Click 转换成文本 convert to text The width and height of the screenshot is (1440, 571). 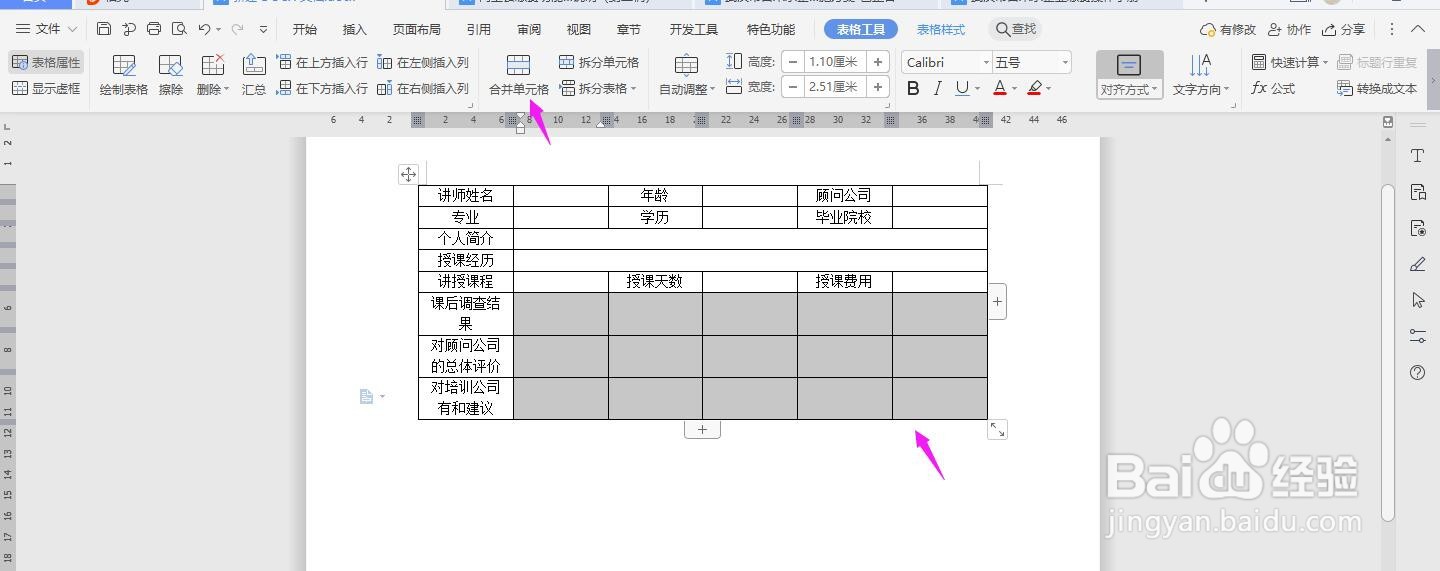(1377, 88)
